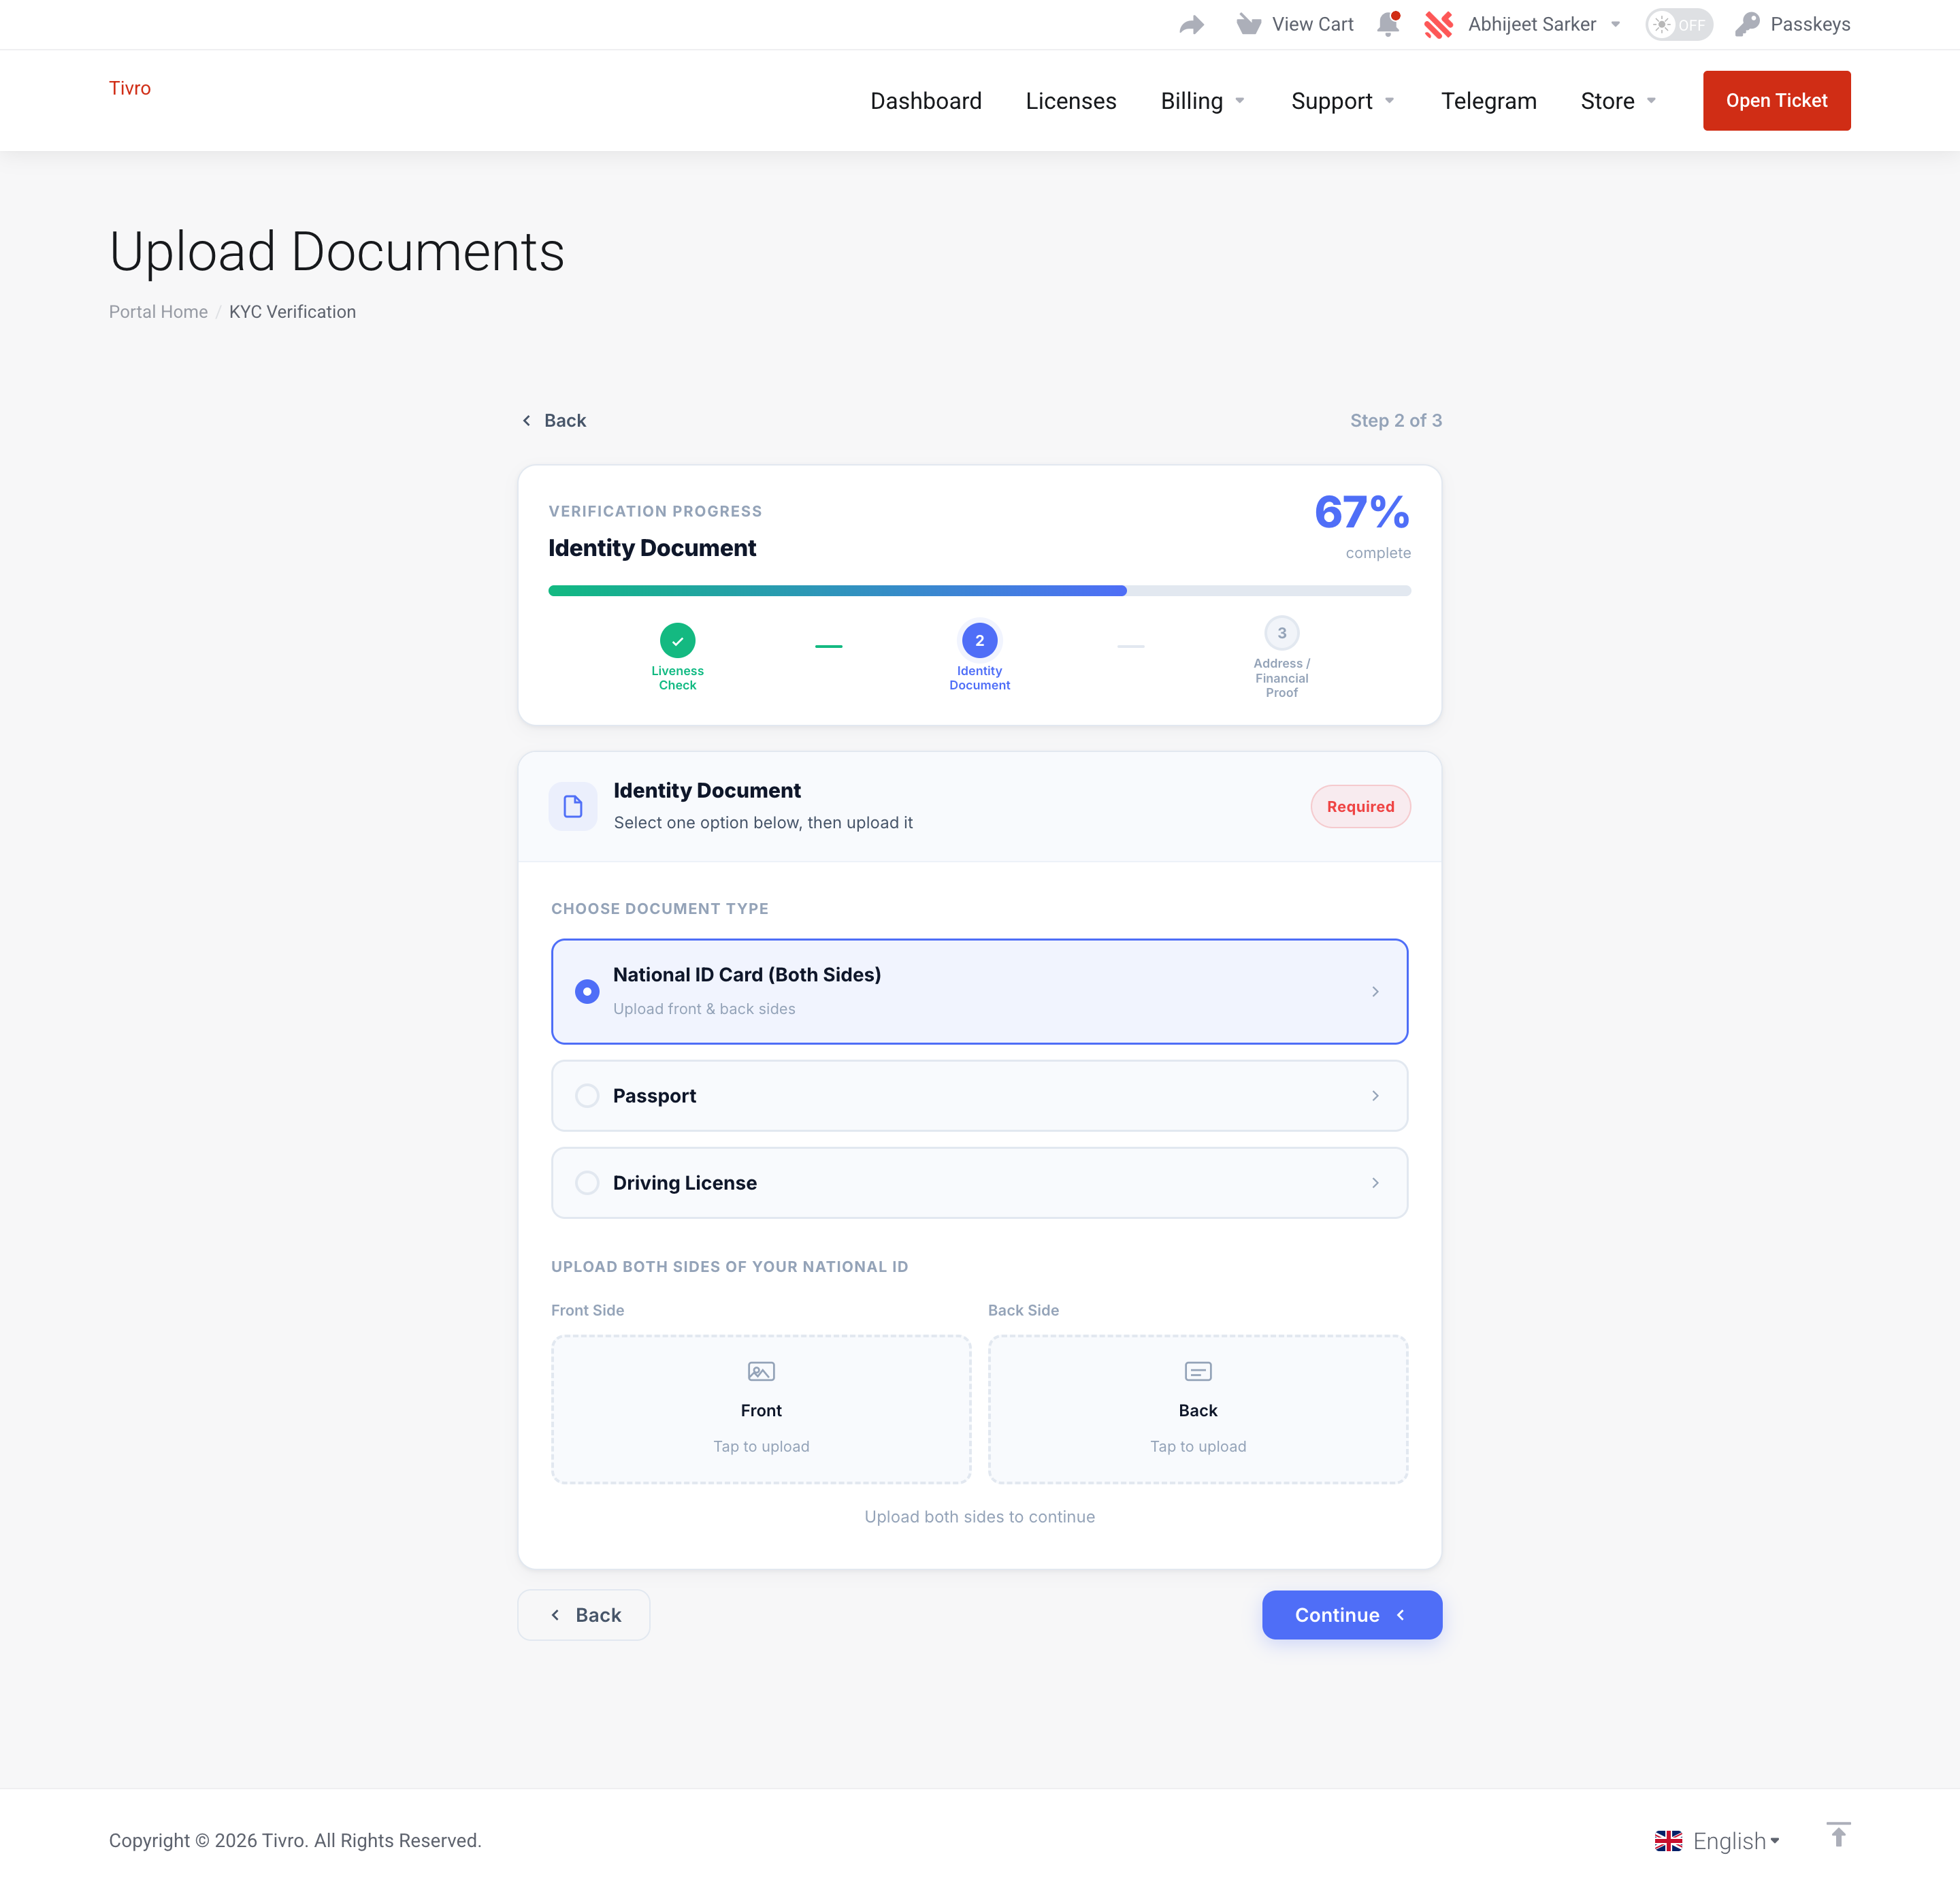Click the completed Liveness Check step
The height and width of the screenshot is (1892, 1960).
pos(677,640)
